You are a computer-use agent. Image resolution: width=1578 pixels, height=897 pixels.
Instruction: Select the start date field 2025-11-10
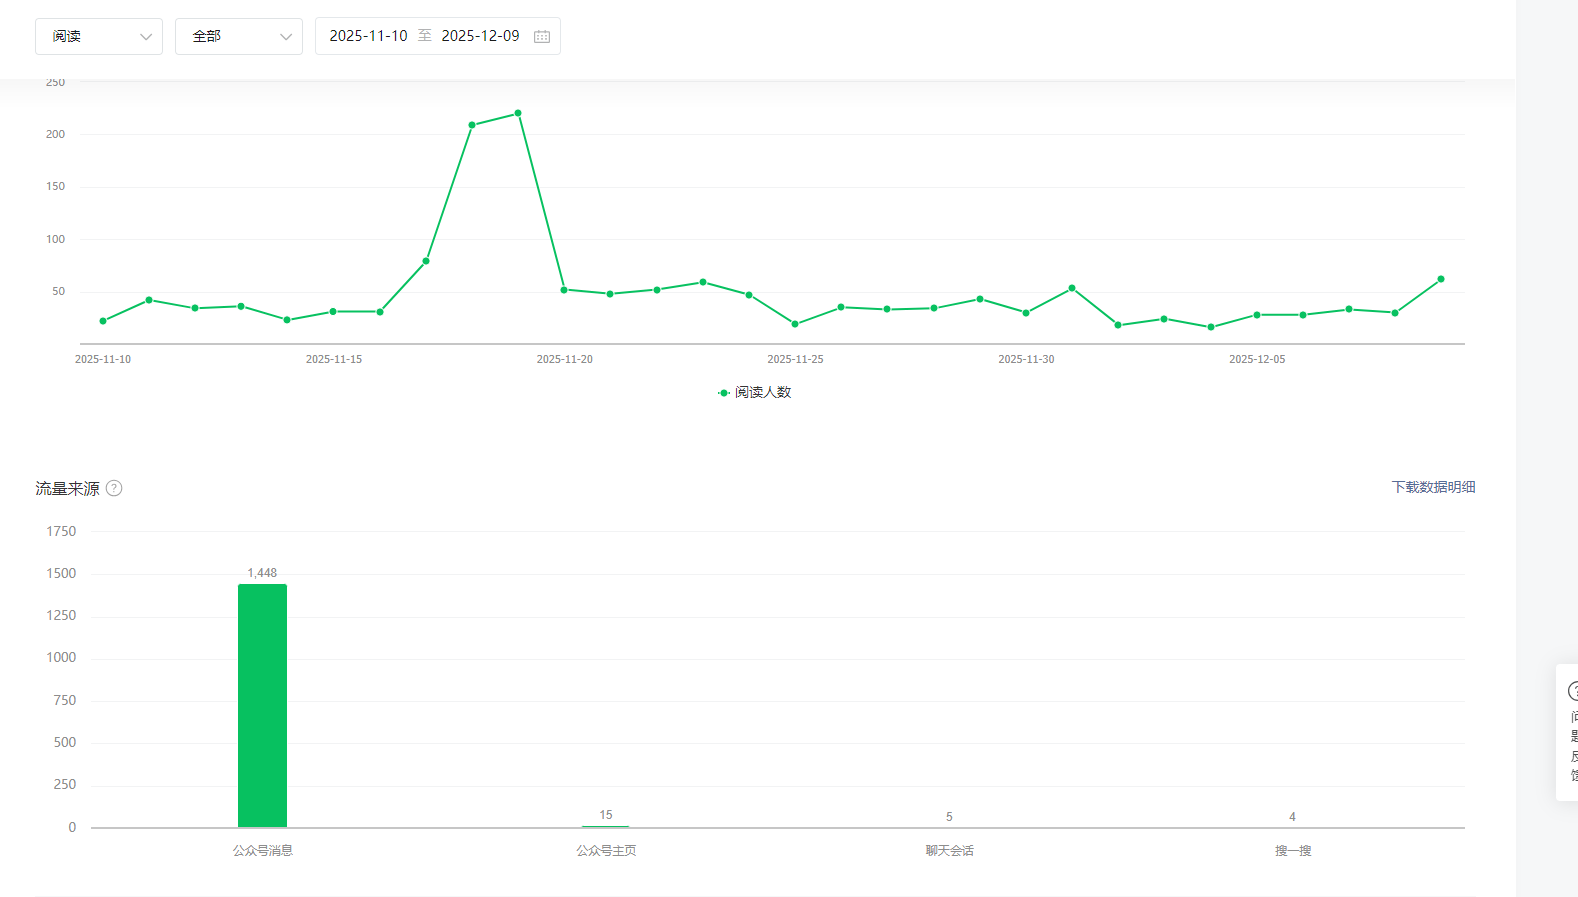(x=368, y=36)
